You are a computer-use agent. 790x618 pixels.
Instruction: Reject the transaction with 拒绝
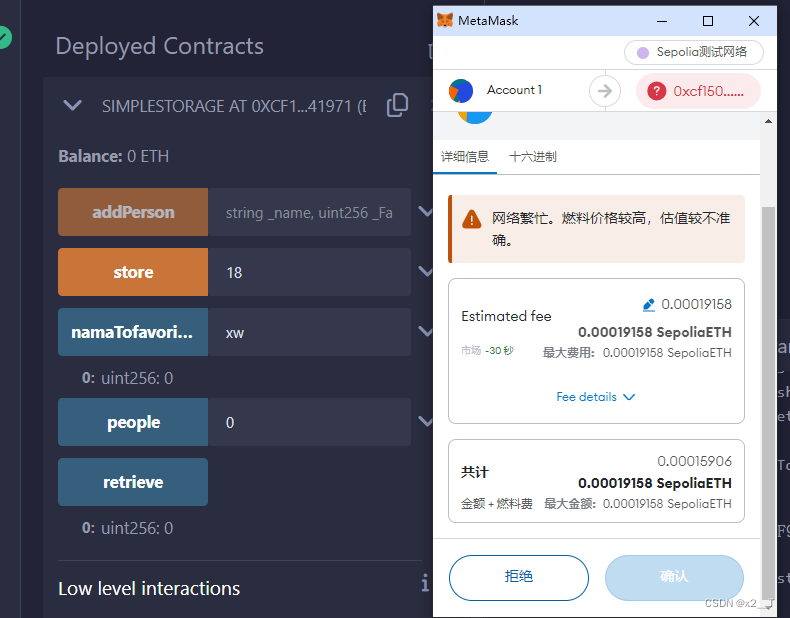click(519, 577)
